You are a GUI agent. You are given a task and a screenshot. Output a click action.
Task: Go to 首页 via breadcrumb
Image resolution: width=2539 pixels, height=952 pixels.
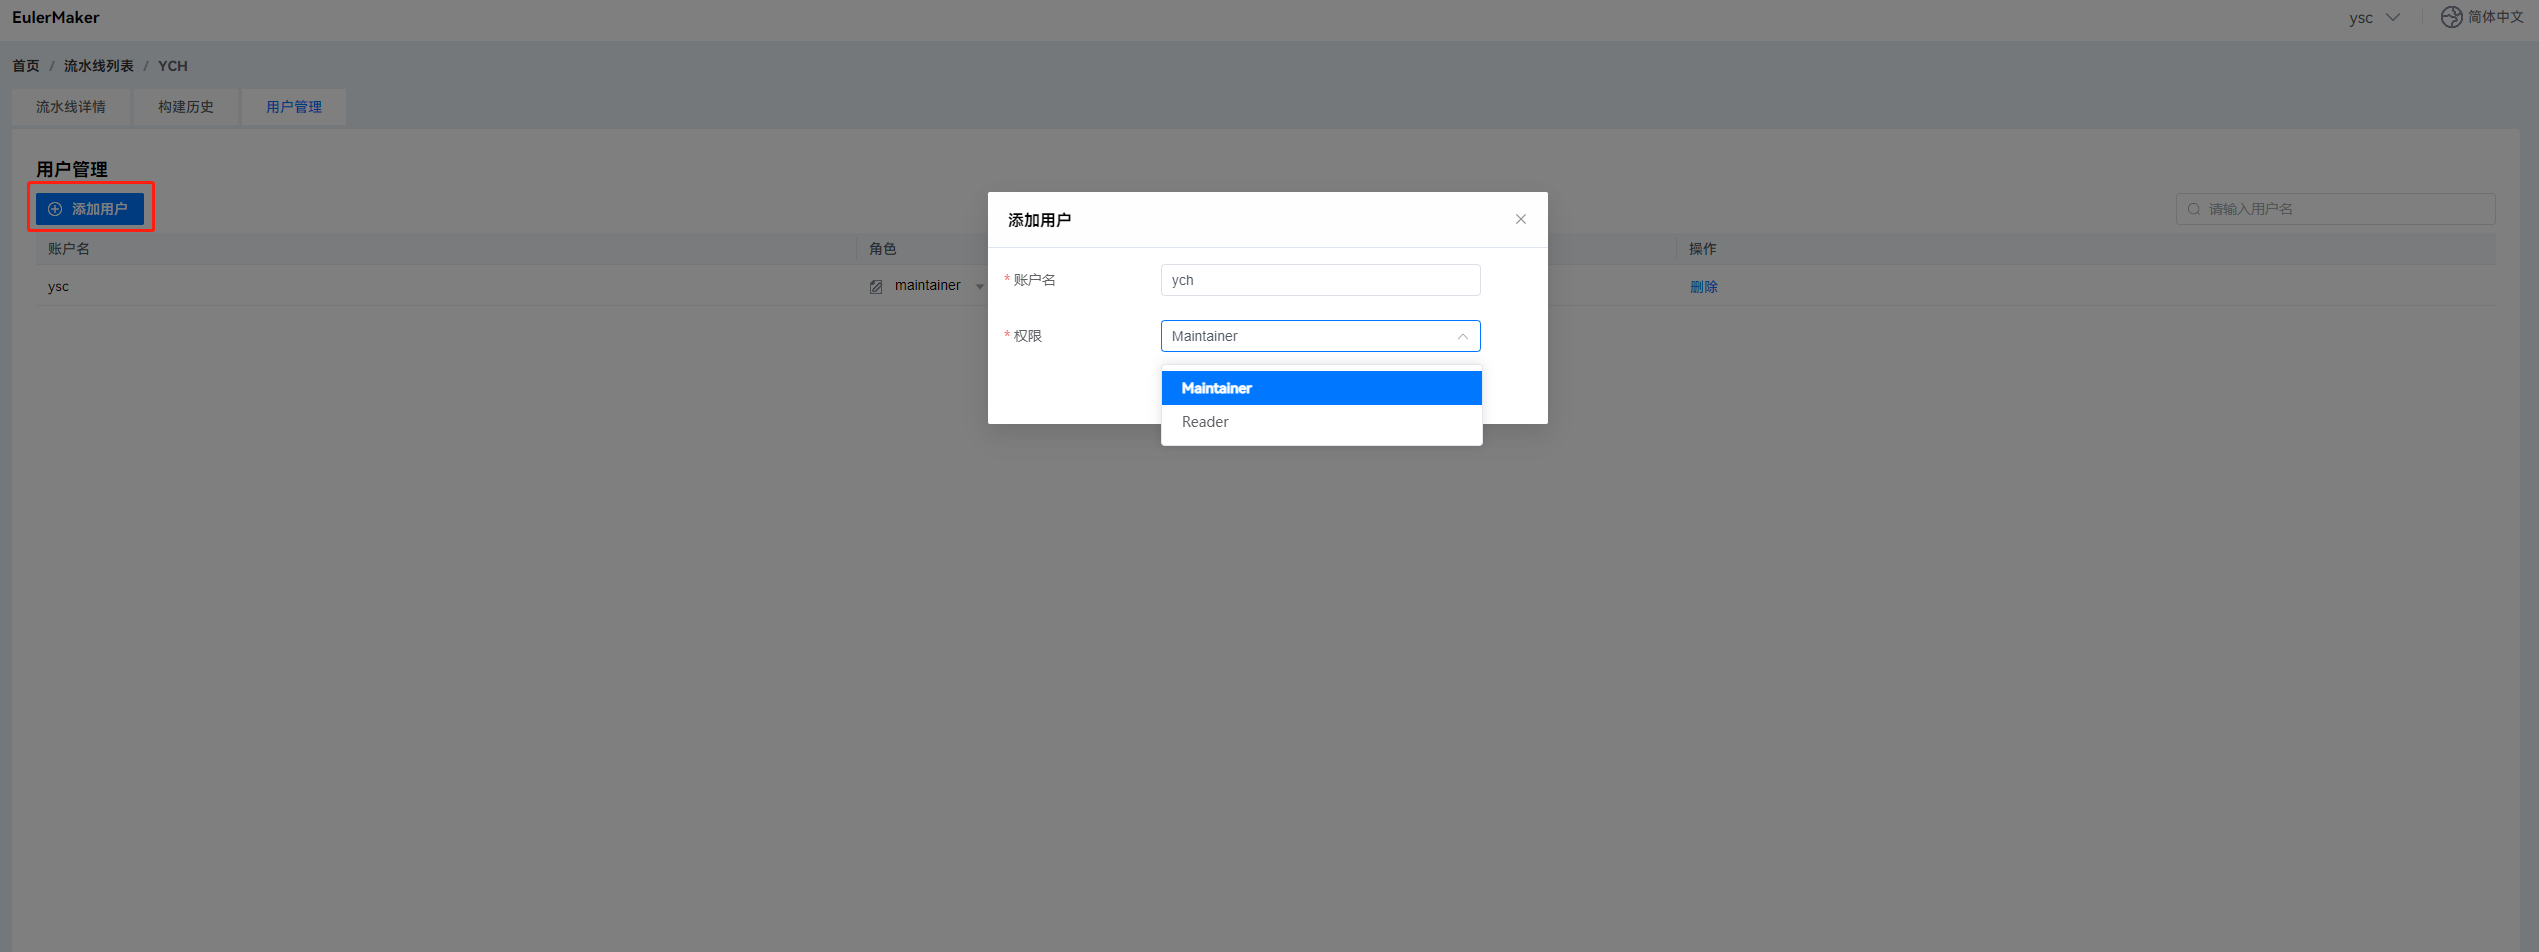coord(26,66)
